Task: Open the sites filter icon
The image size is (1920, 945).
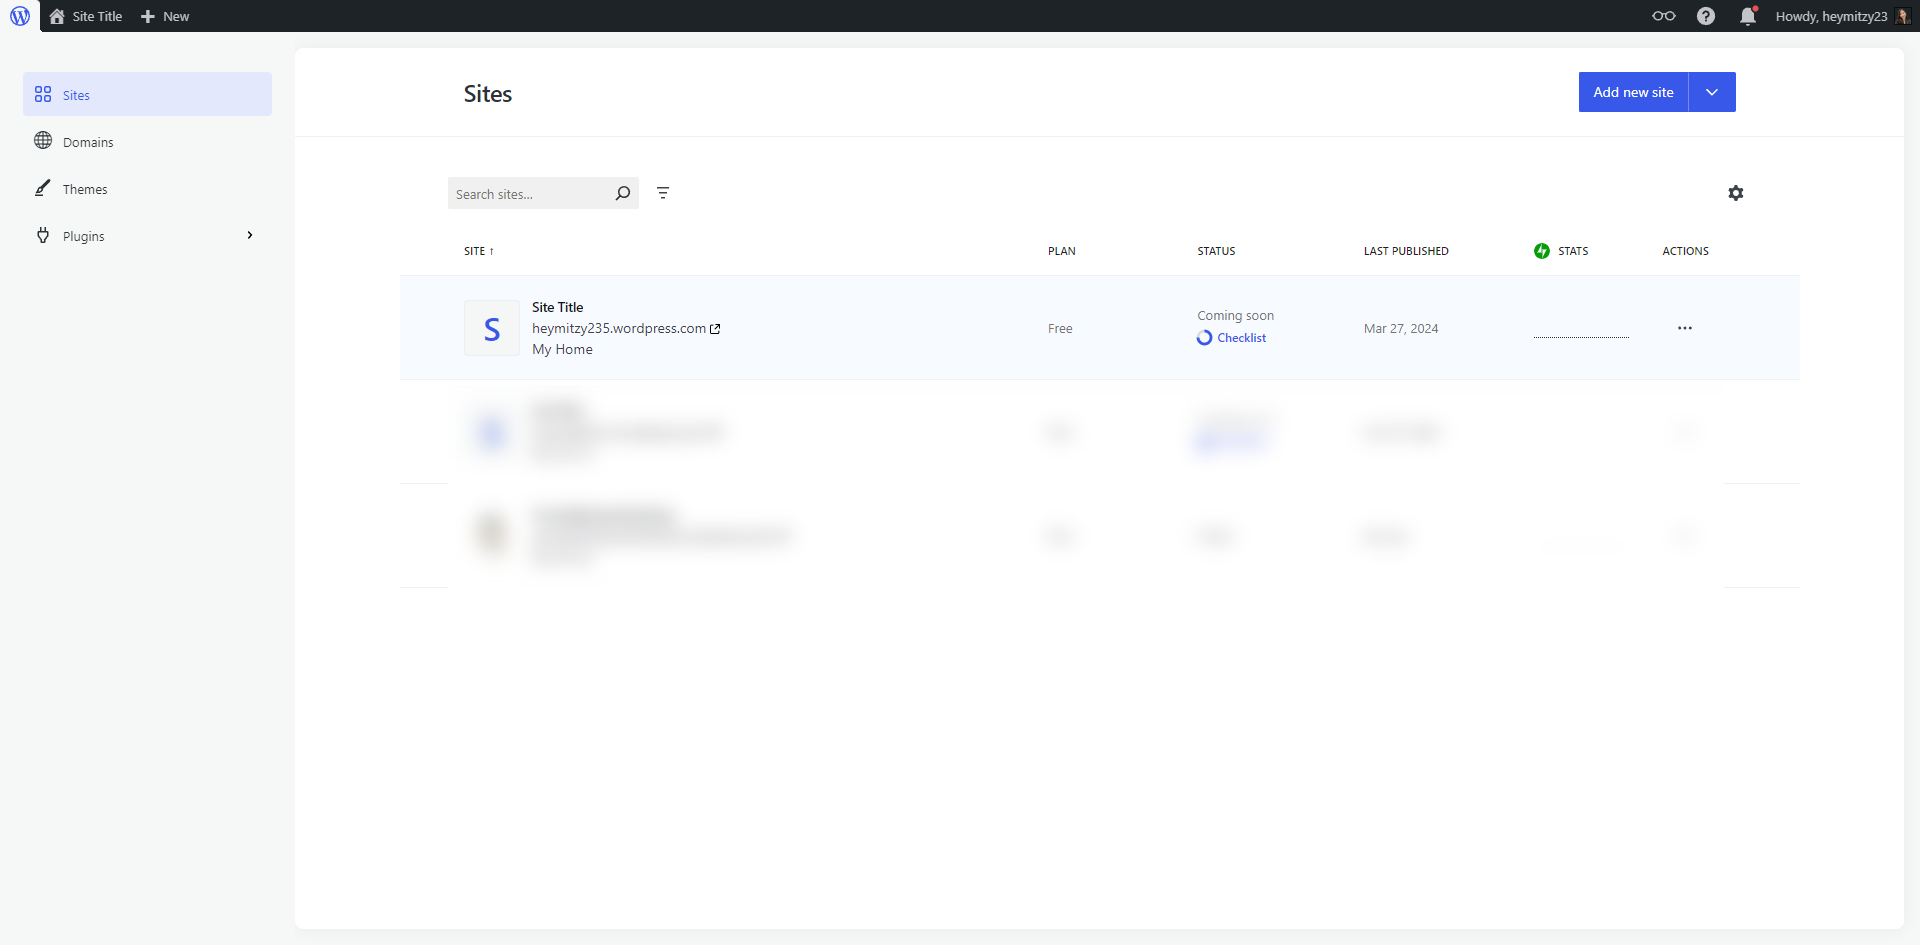Action: (663, 193)
